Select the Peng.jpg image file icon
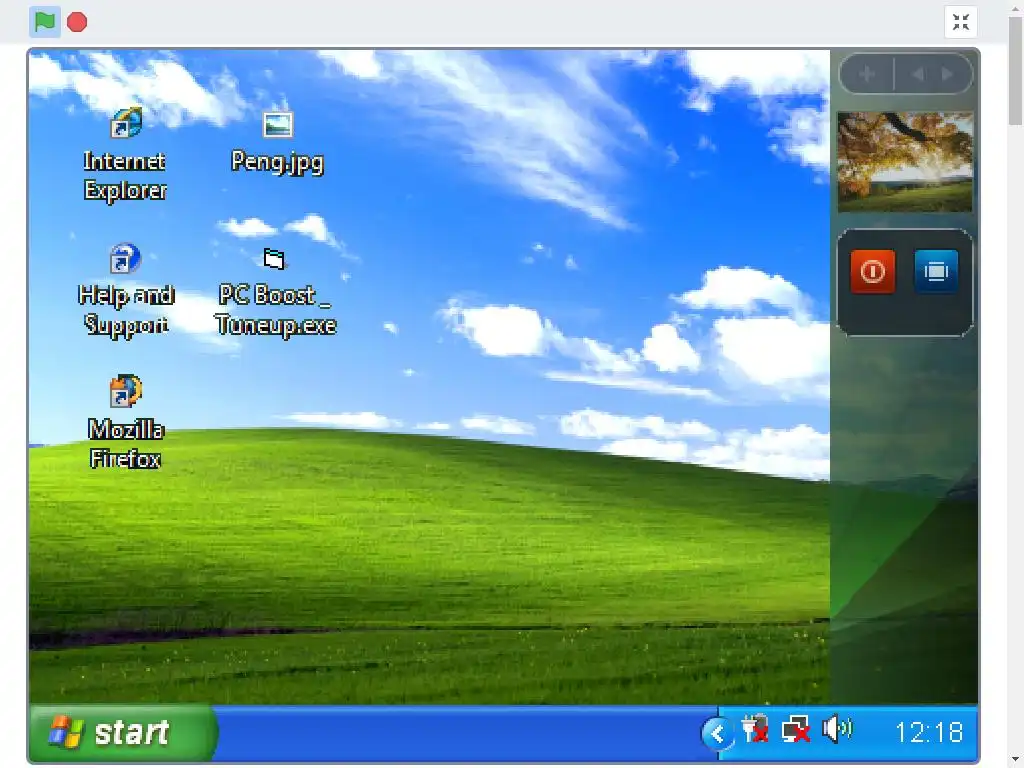The height and width of the screenshot is (768, 1024). pos(278,142)
